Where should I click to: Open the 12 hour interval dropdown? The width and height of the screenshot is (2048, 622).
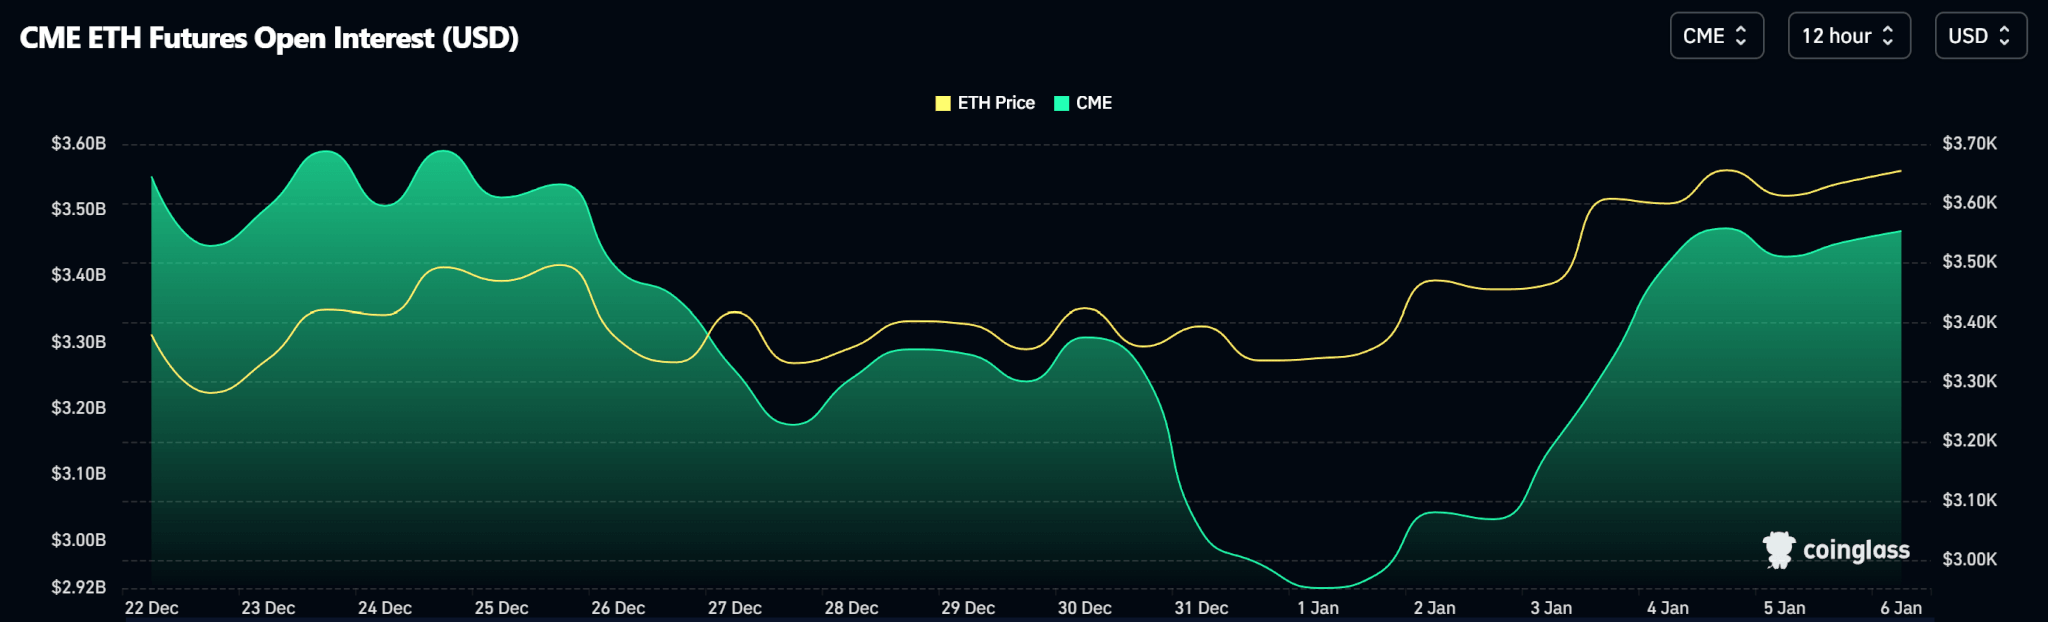pyautogui.click(x=1848, y=36)
